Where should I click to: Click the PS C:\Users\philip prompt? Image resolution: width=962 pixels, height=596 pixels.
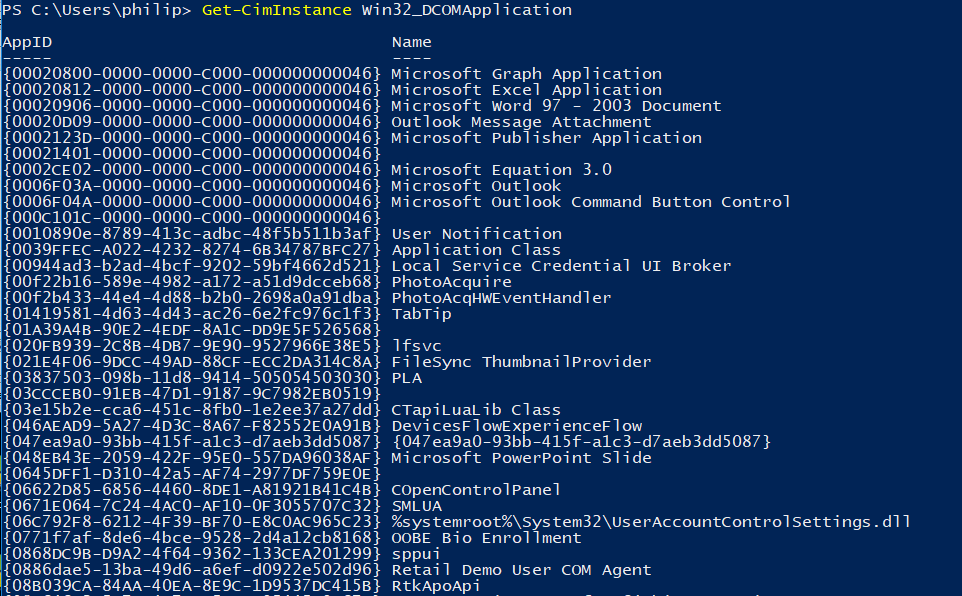94,10
